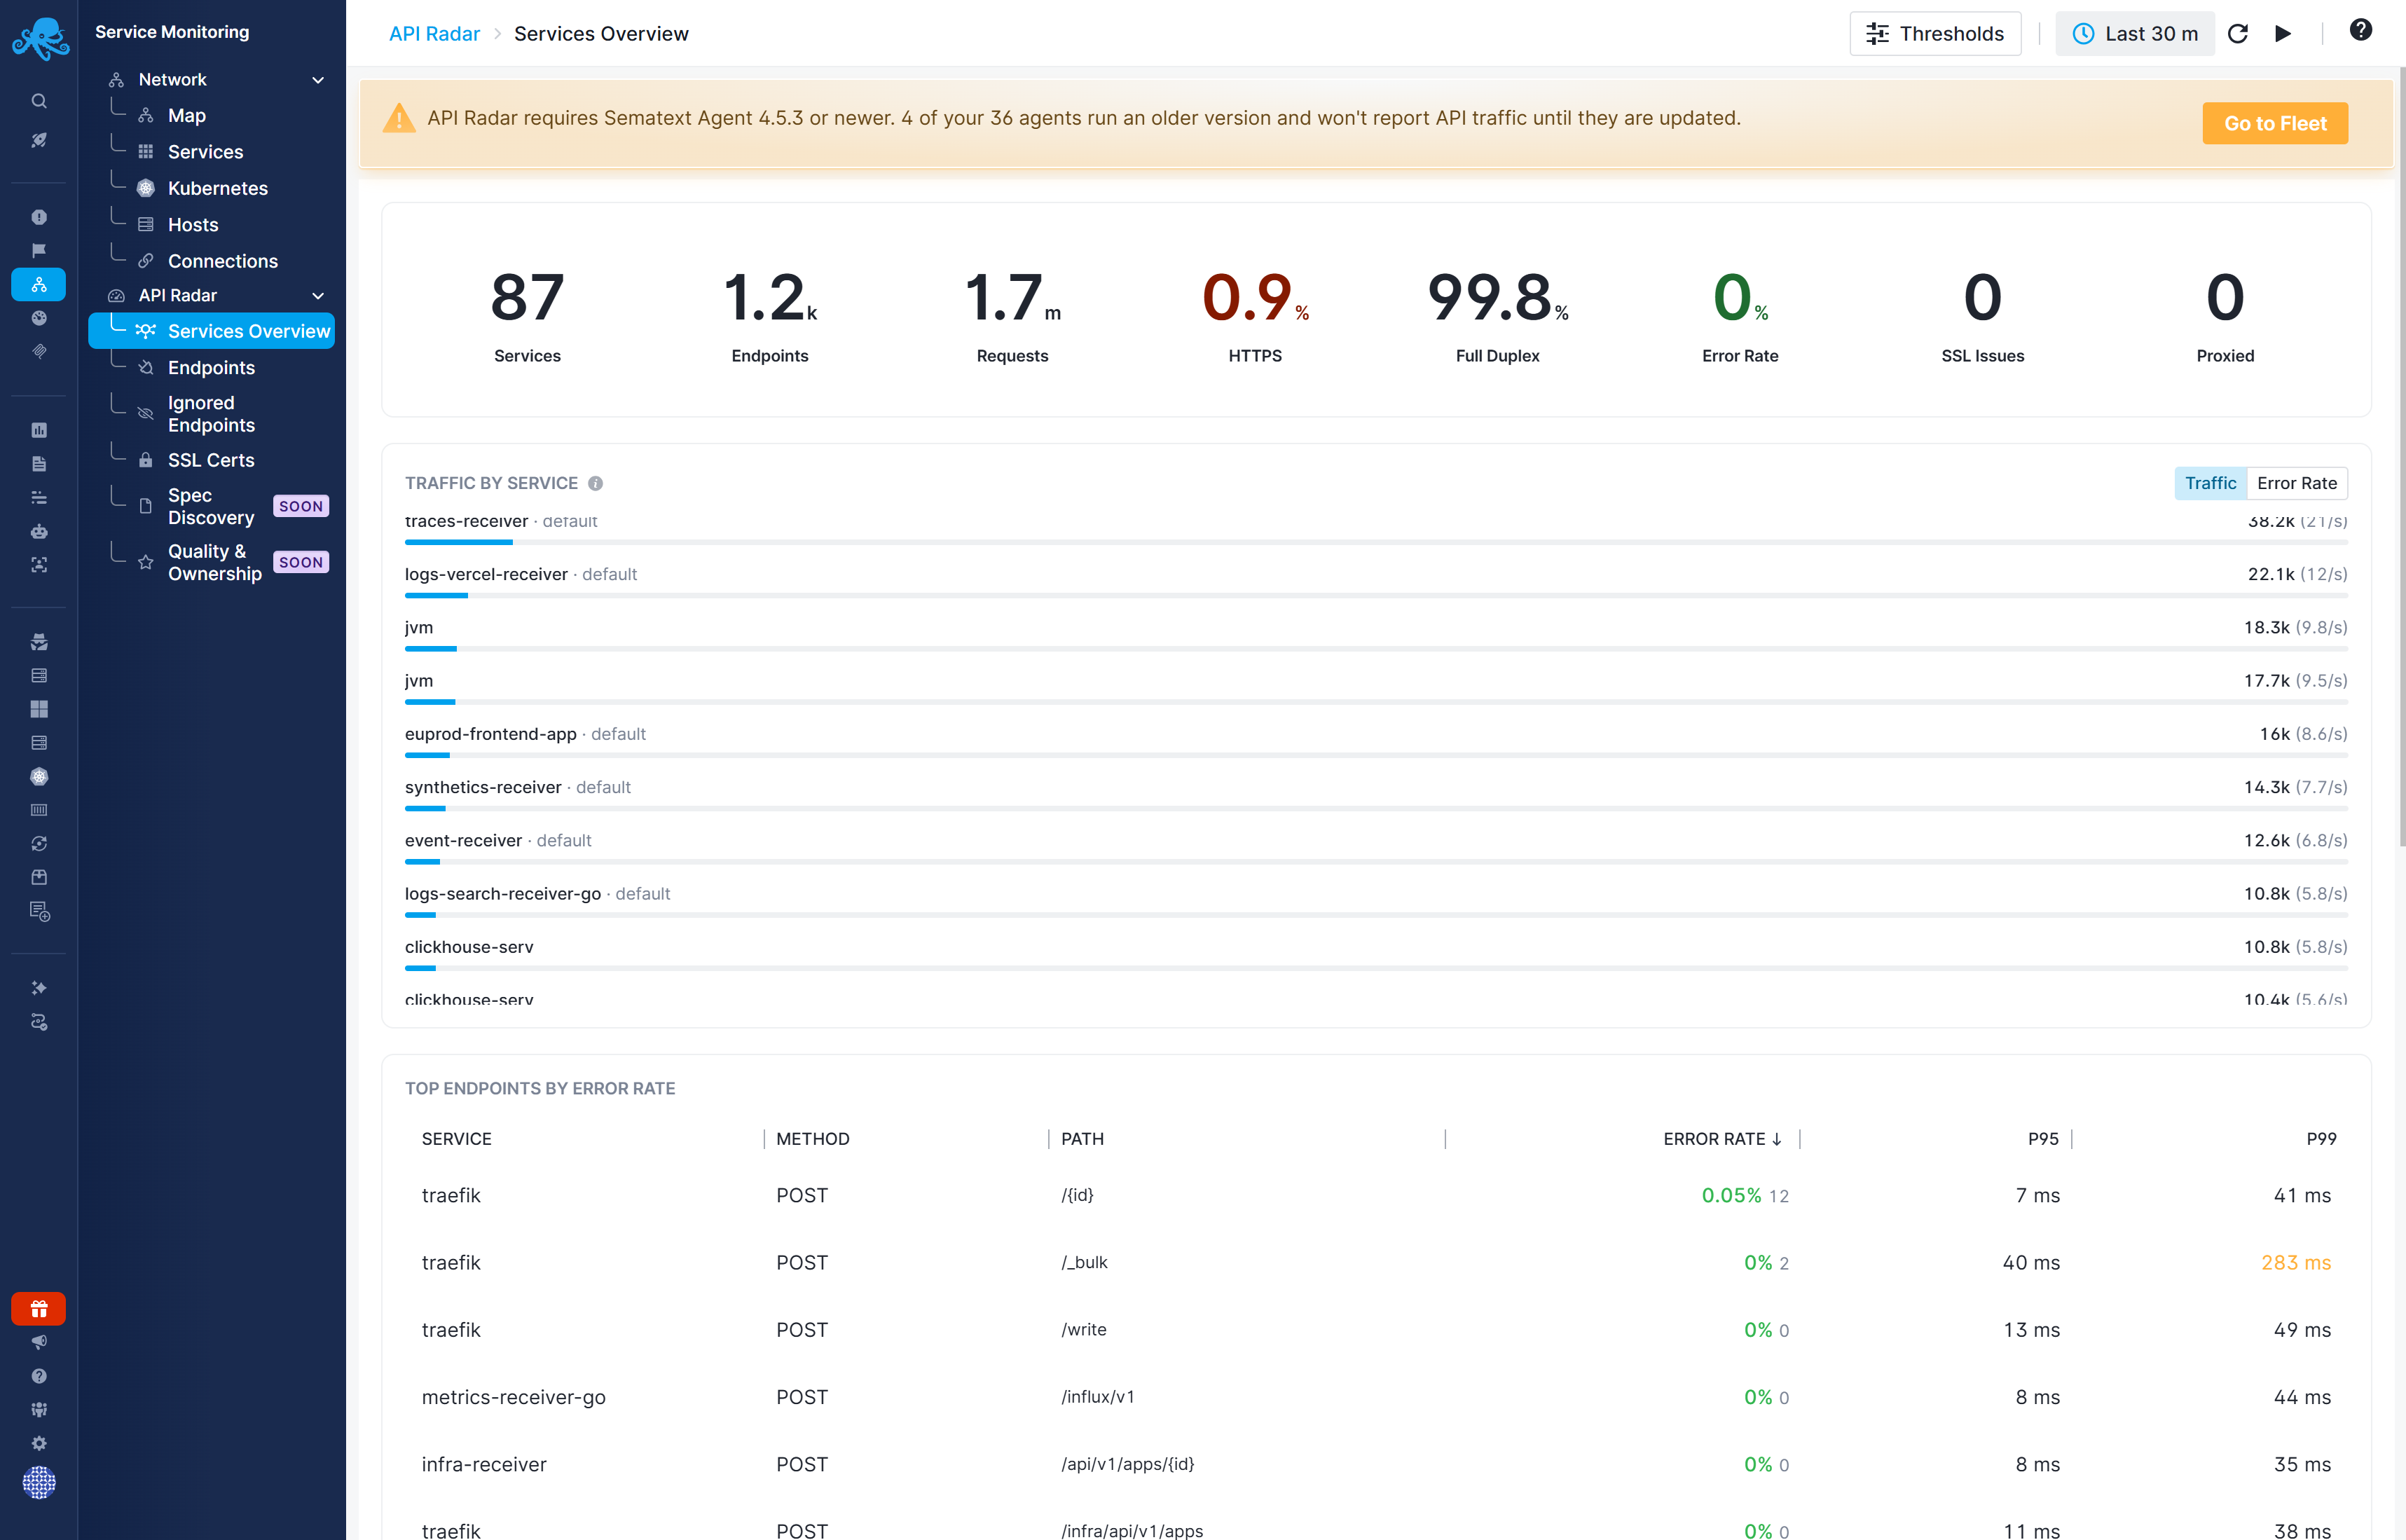Viewport: 2406px width, 1540px height.
Task: Click the metrics-receiver-go service cell
Action: click(x=513, y=1397)
